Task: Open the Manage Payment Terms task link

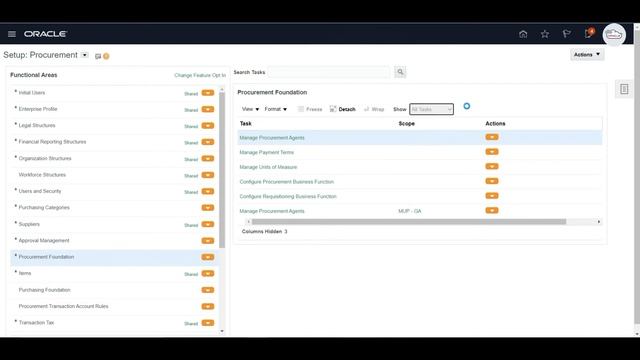Action: pyautogui.click(x=267, y=153)
